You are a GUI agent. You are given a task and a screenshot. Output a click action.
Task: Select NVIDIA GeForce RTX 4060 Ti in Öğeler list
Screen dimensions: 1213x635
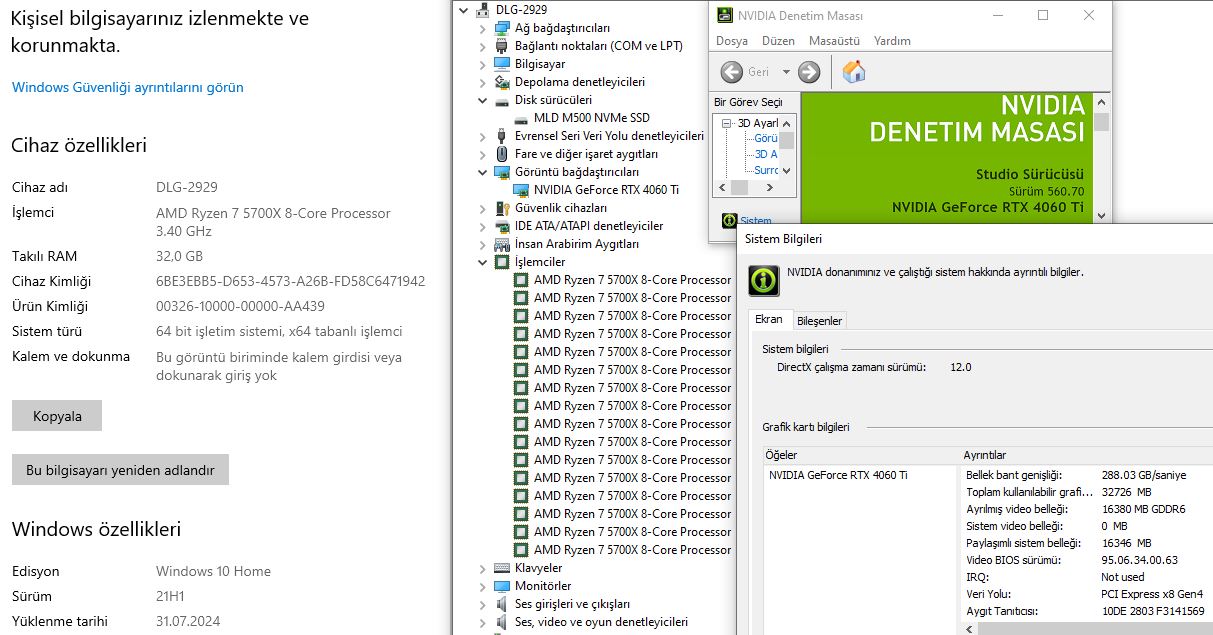pyautogui.click(x=838, y=475)
